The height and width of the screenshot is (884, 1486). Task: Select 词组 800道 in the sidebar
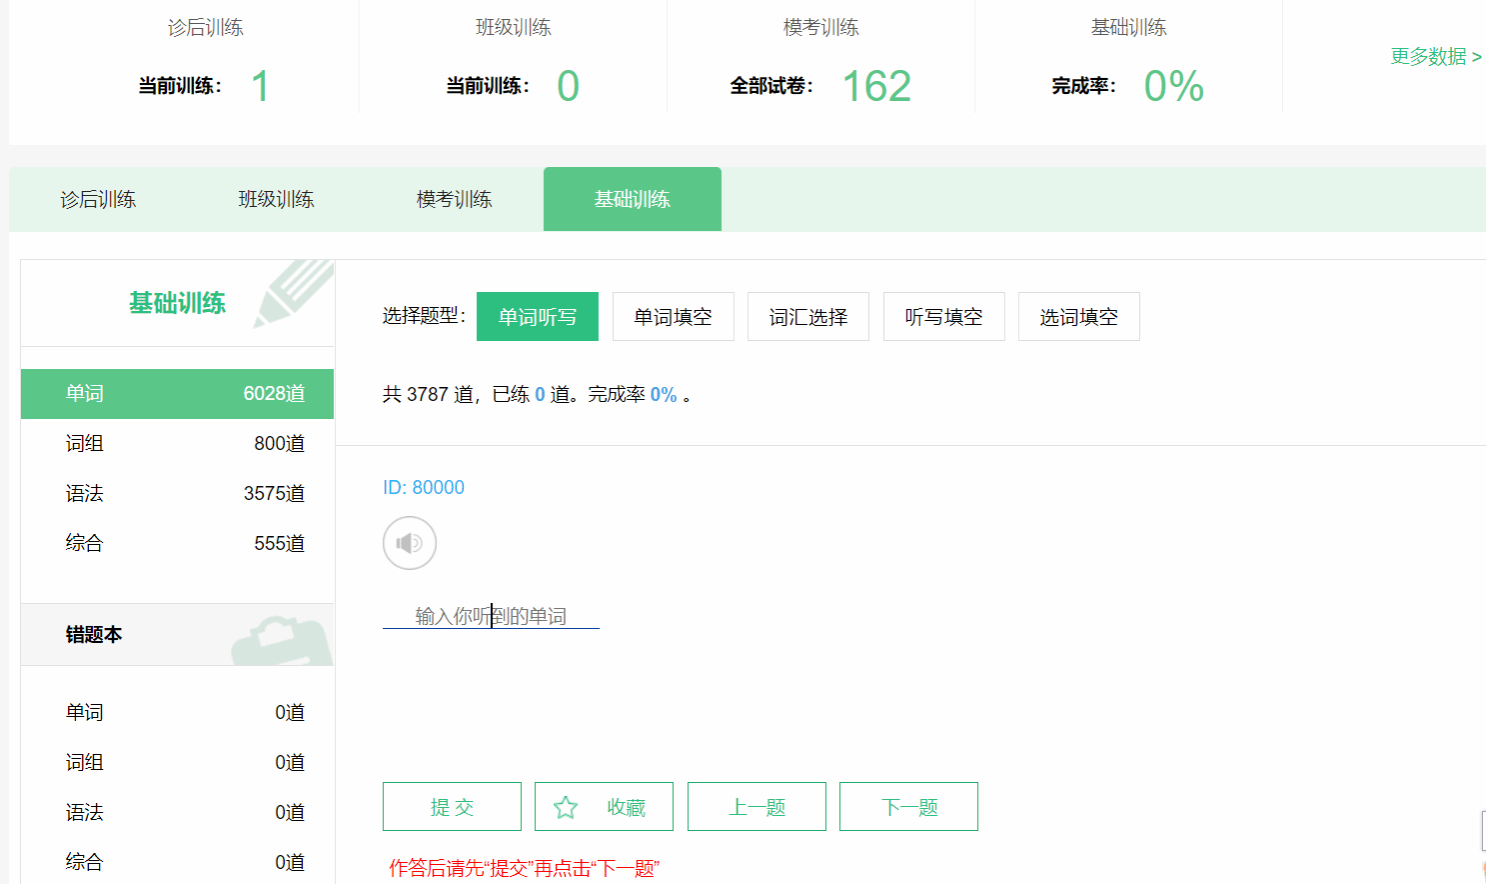pos(177,443)
